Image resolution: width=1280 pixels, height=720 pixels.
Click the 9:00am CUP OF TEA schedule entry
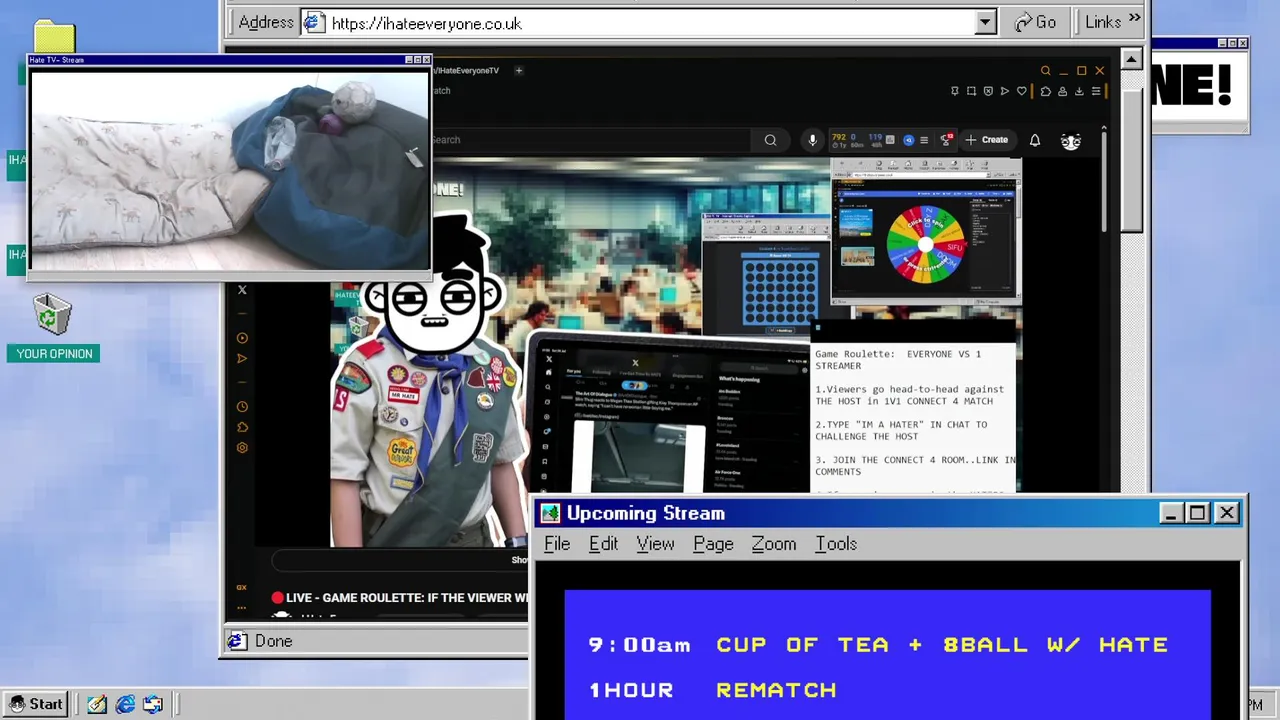(x=878, y=645)
